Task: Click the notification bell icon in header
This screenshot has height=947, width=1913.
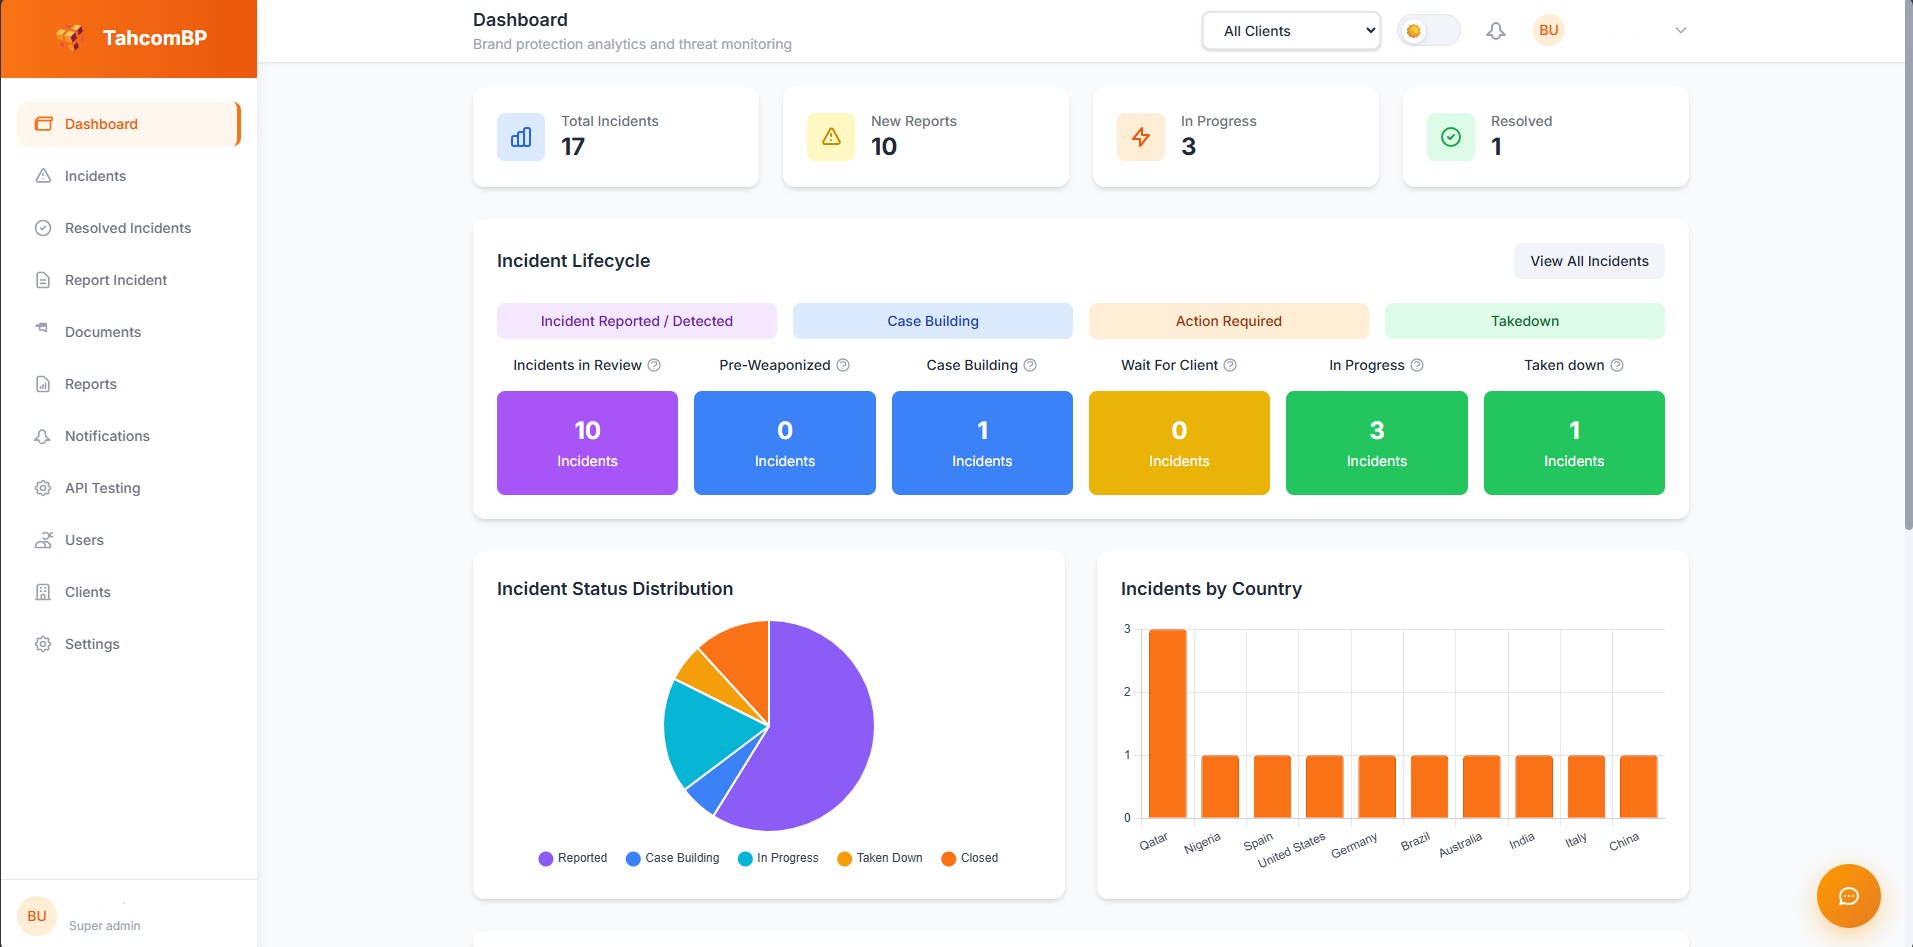Action: point(1495,31)
